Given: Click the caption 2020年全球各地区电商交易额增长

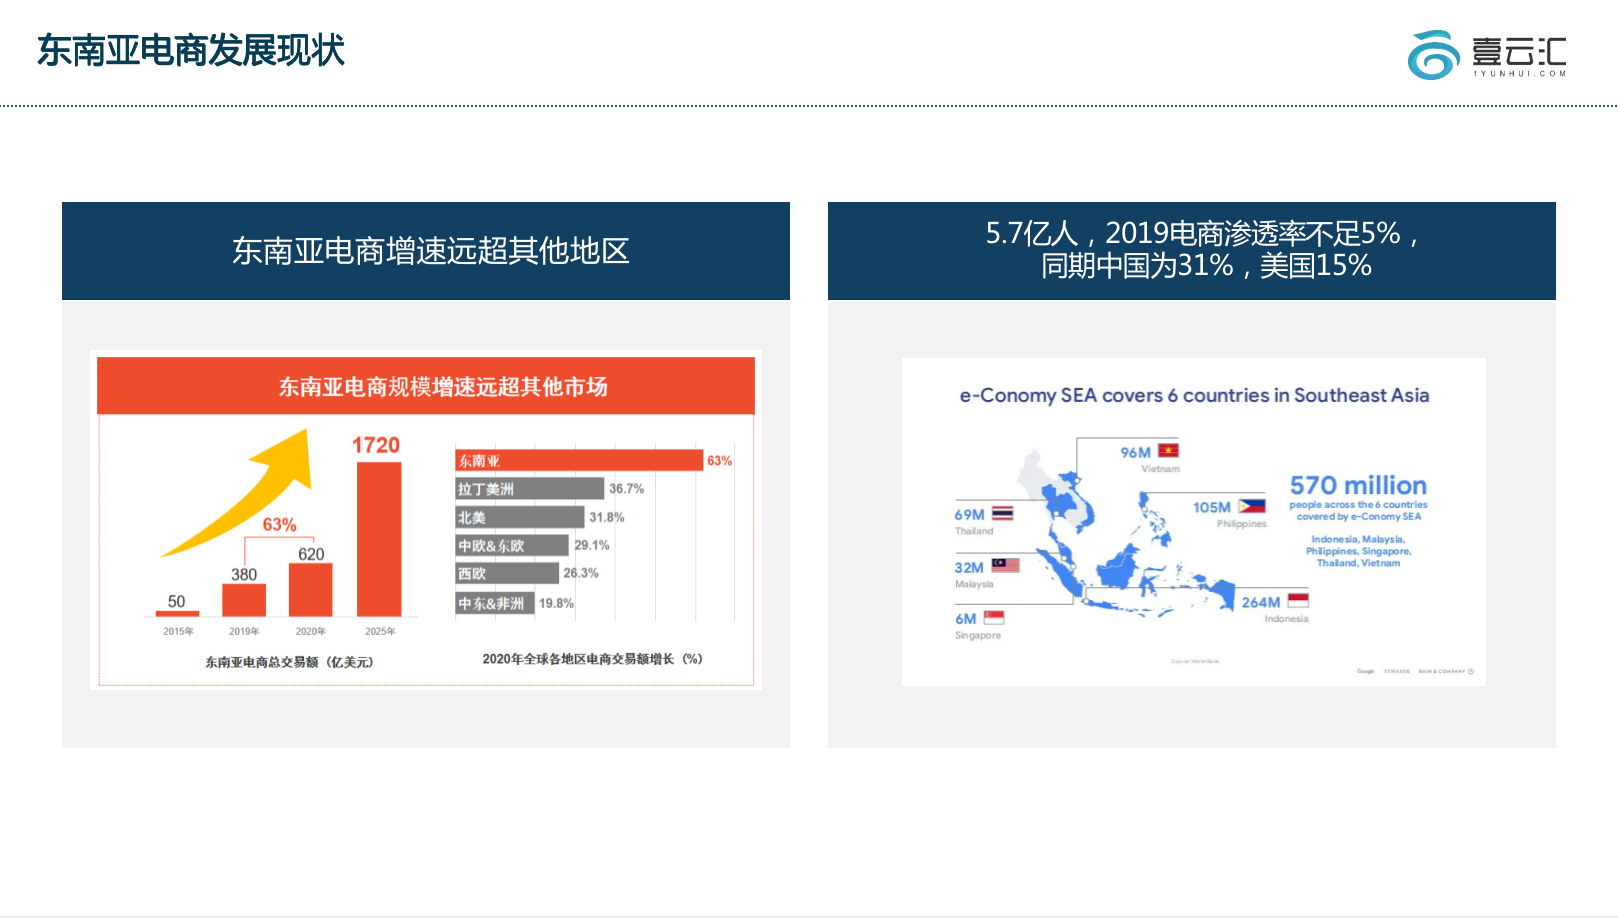Looking at the screenshot, I should (x=593, y=659).
